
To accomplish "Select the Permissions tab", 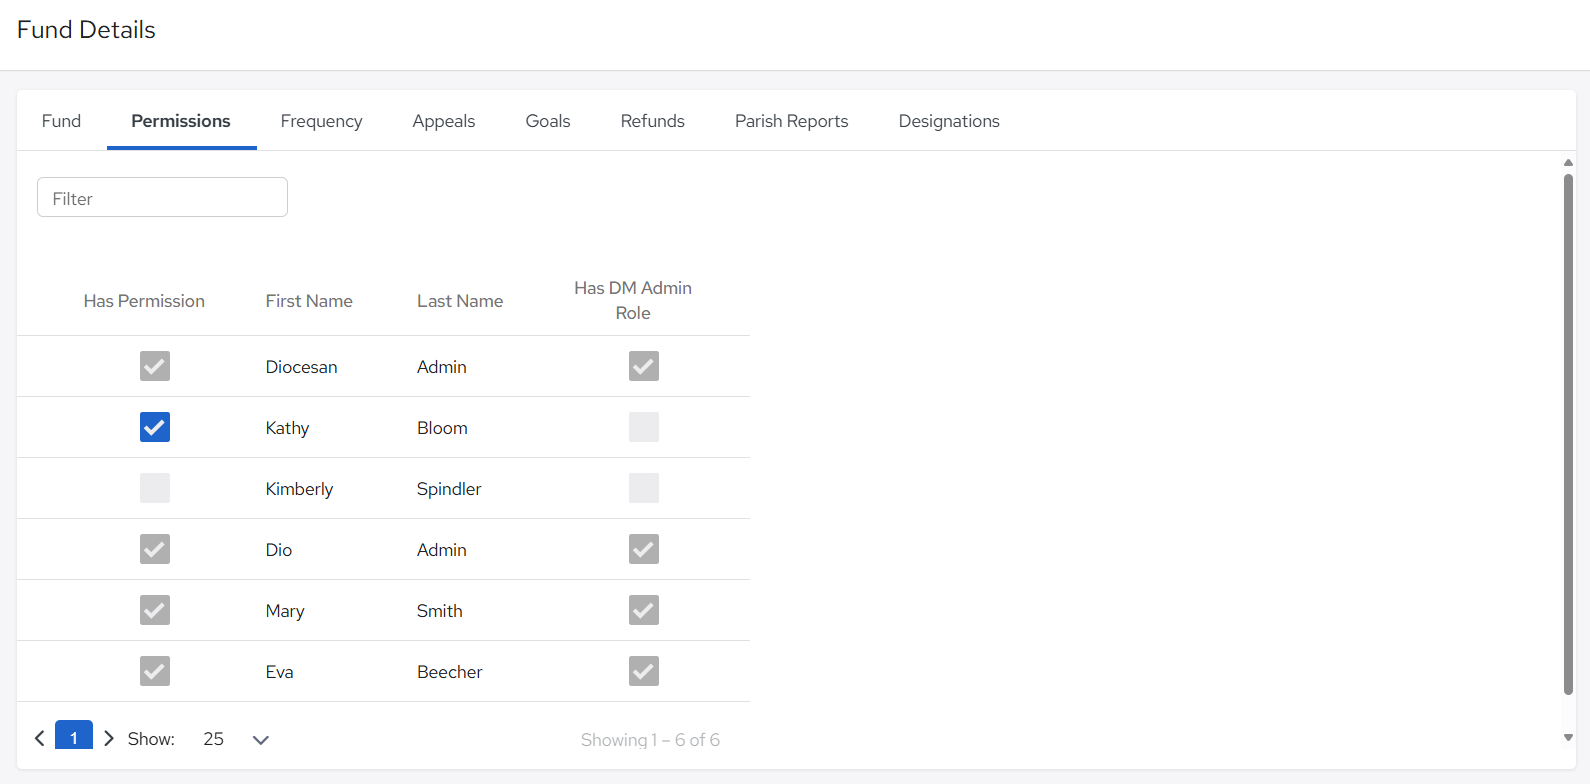I will 181,121.
